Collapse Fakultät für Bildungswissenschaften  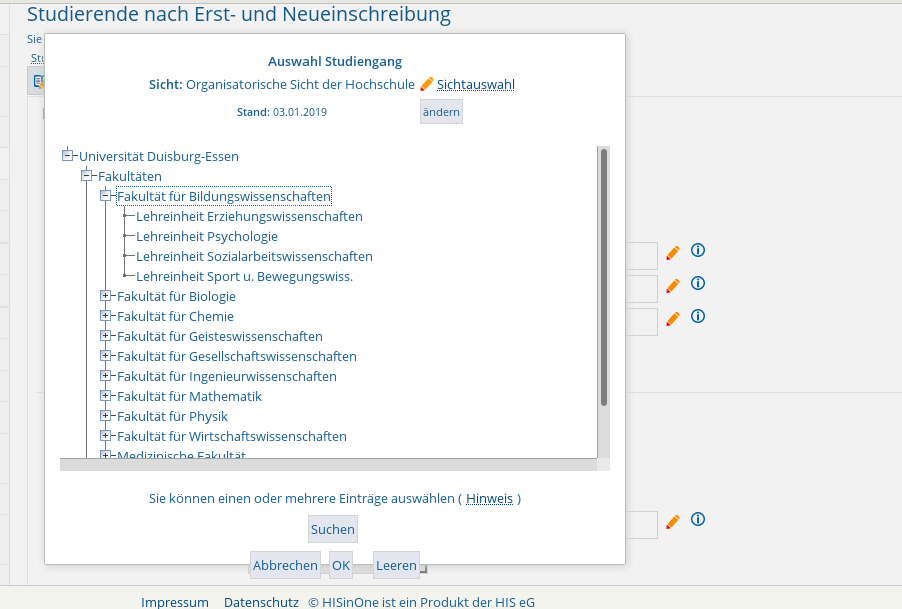coord(106,196)
